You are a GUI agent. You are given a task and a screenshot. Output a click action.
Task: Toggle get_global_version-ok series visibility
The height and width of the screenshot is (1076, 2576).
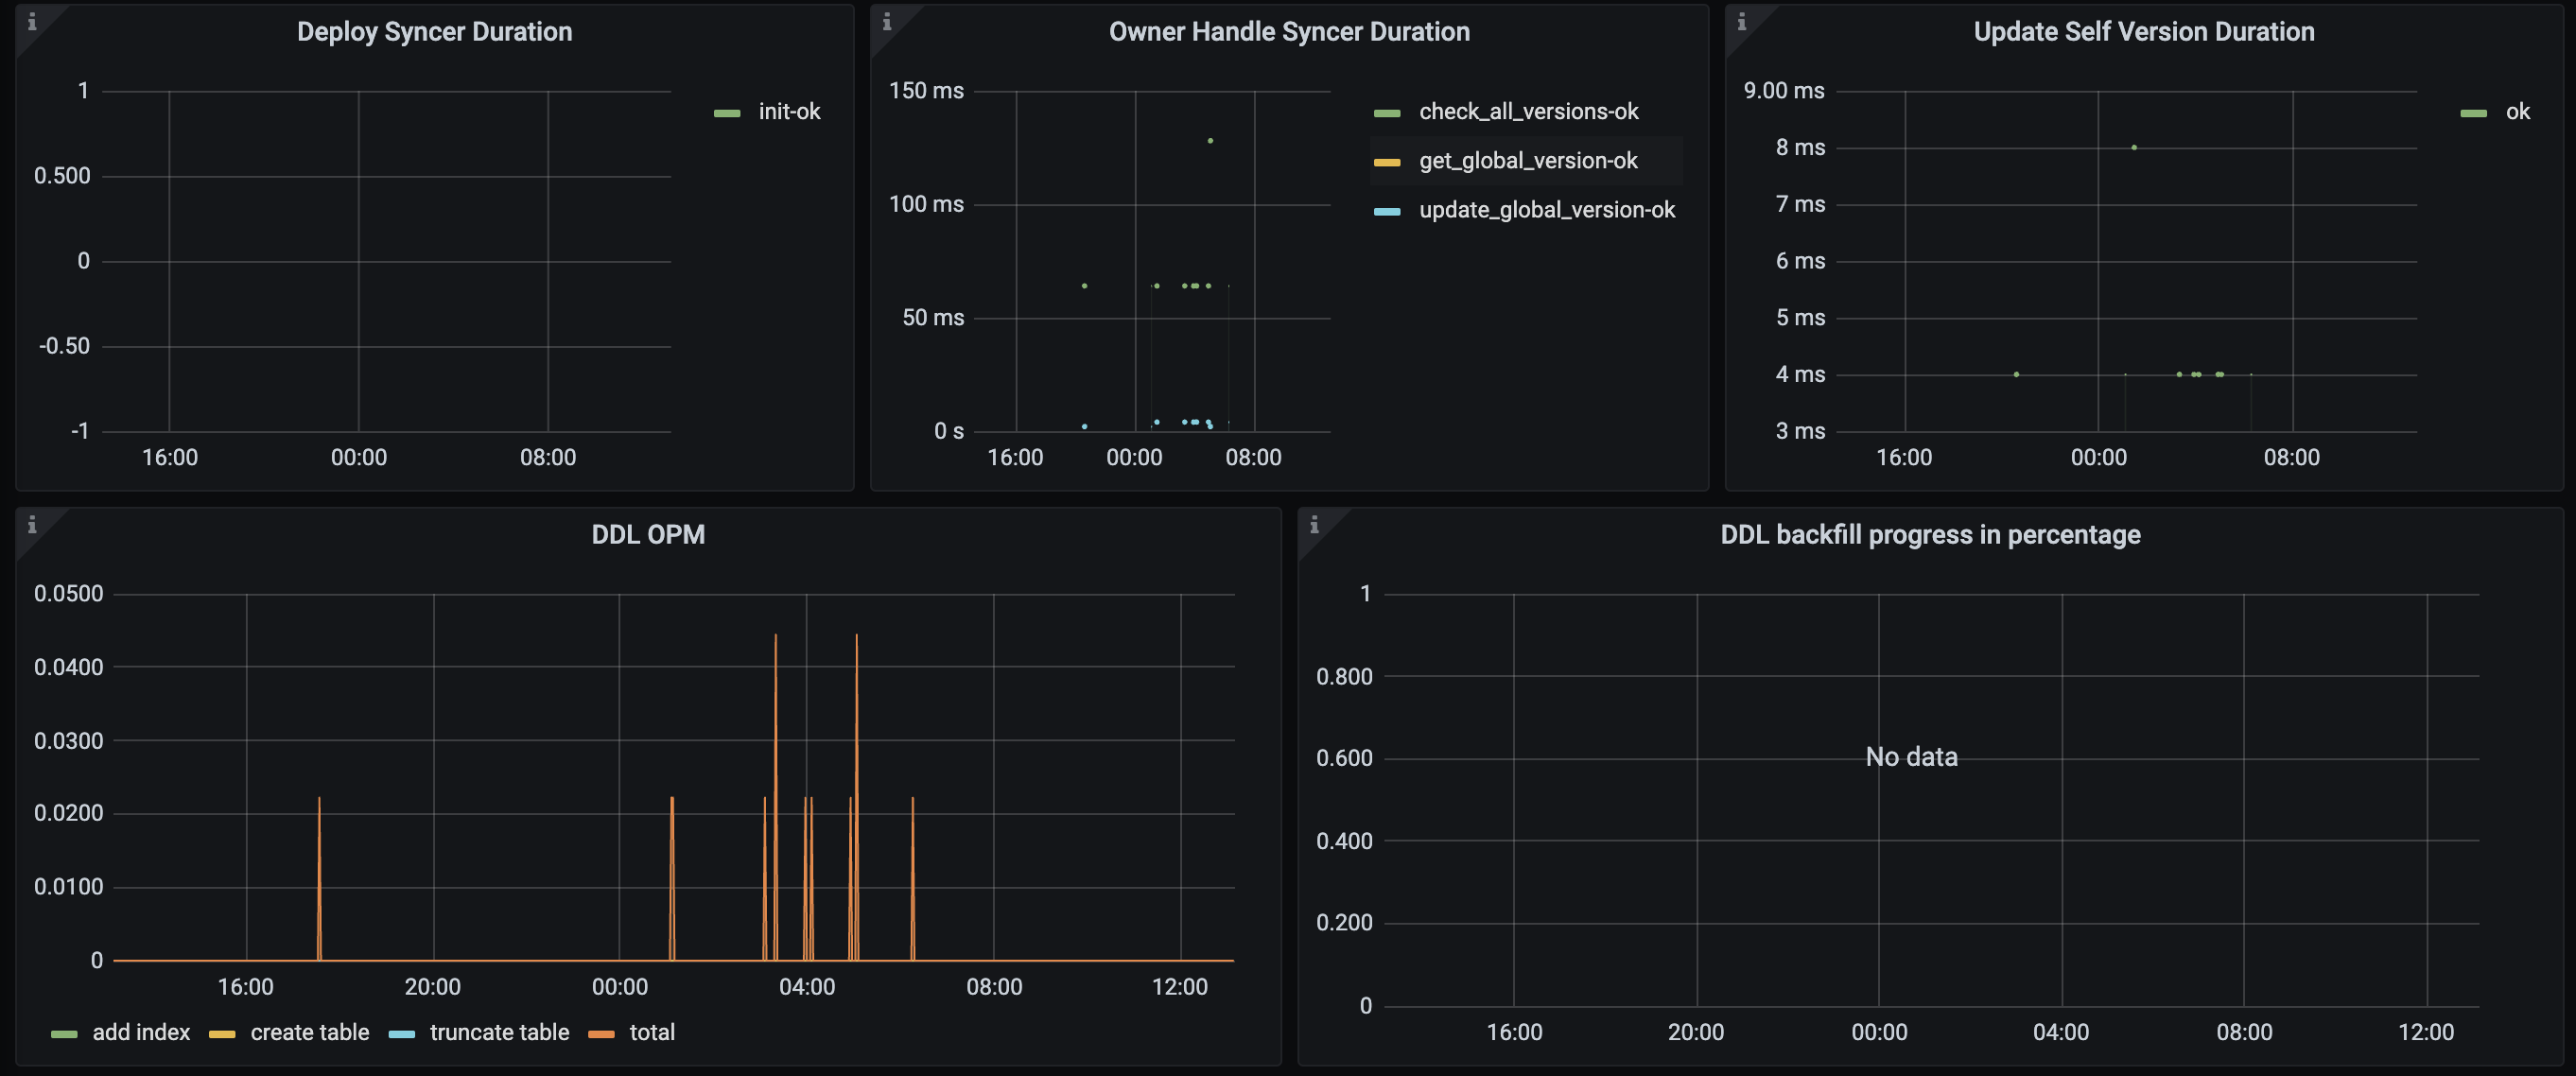click(x=1527, y=161)
